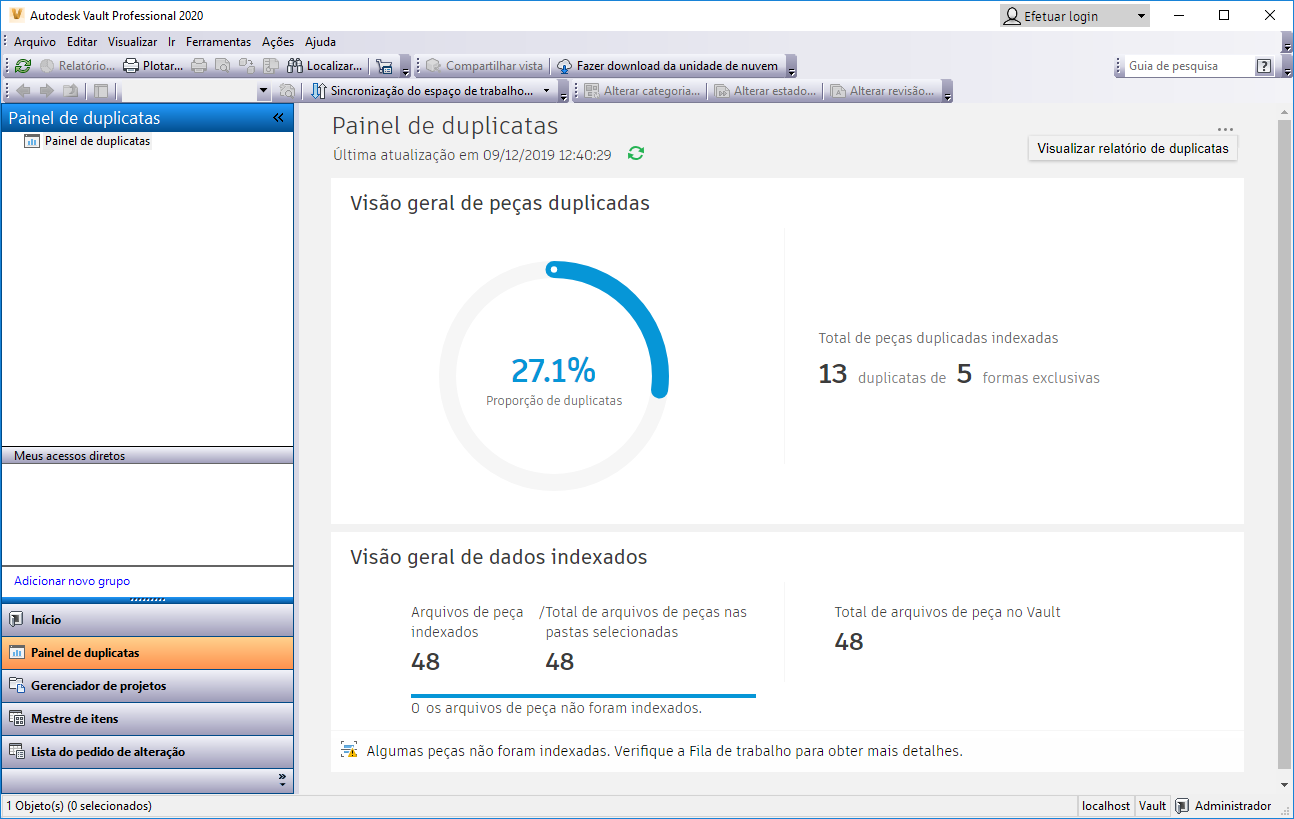Image resolution: width=1294 pixels, height=819 pixels.
Task: Click the greyed refresh-view icon beside path box
Action: click(287, 91)
